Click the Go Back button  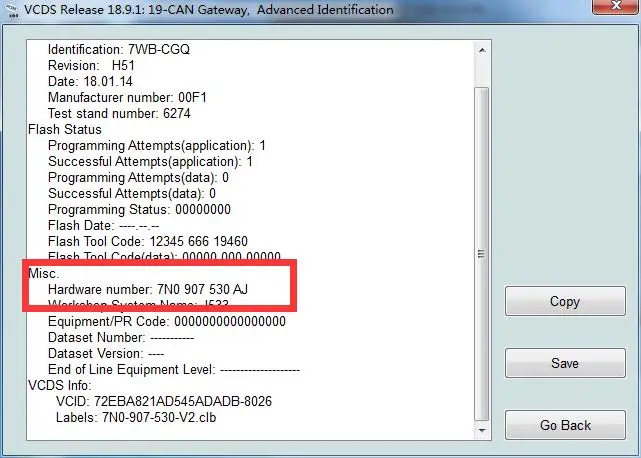(565, 425)
